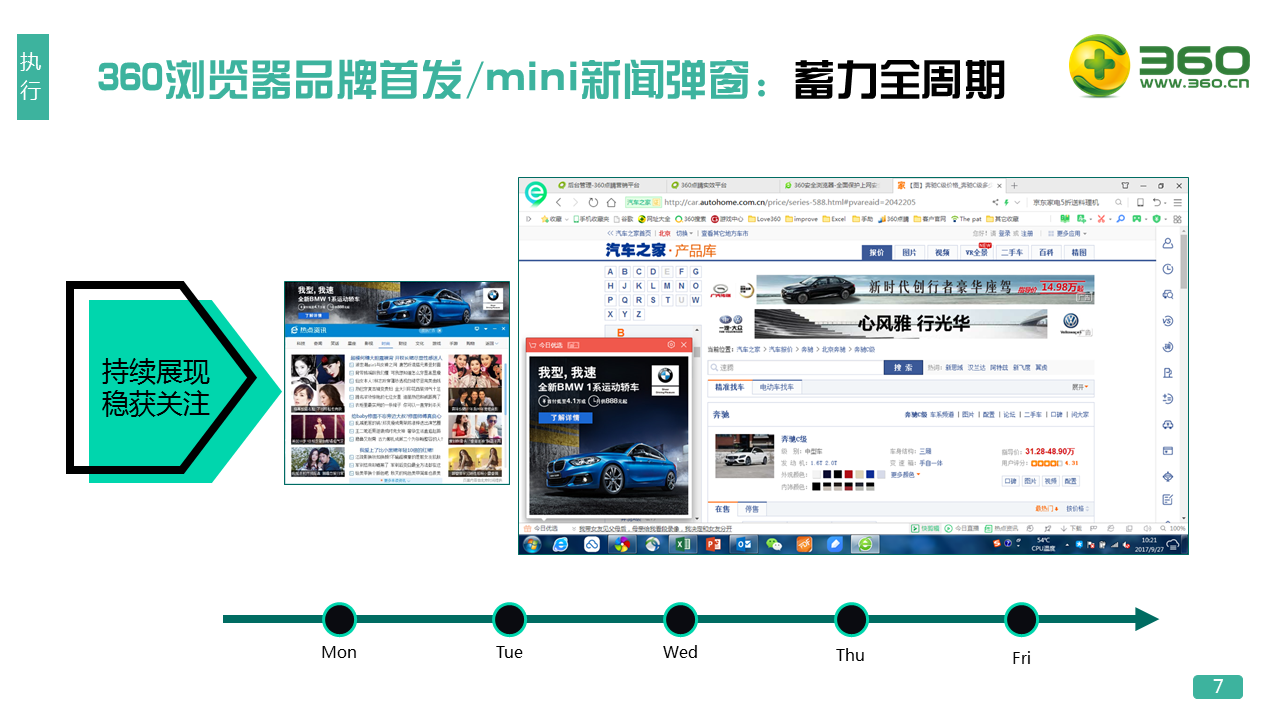Image resolution: width=1280 pixels, height=720 pixels.
Task: Click the Mon marker on the timeline
Action: pos(339,620)
